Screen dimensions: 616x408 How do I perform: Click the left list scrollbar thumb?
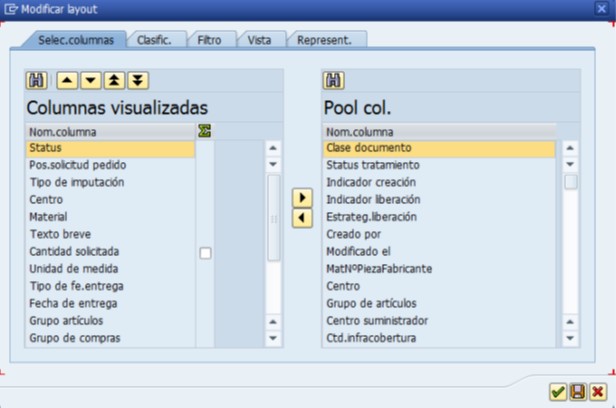[x=274, y=218]
